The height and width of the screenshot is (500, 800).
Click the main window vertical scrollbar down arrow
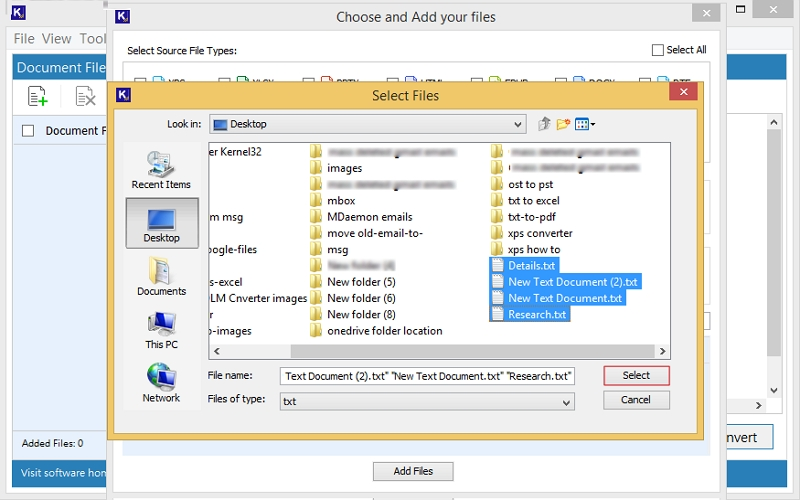pyautogui.click(x=774, y=391)
